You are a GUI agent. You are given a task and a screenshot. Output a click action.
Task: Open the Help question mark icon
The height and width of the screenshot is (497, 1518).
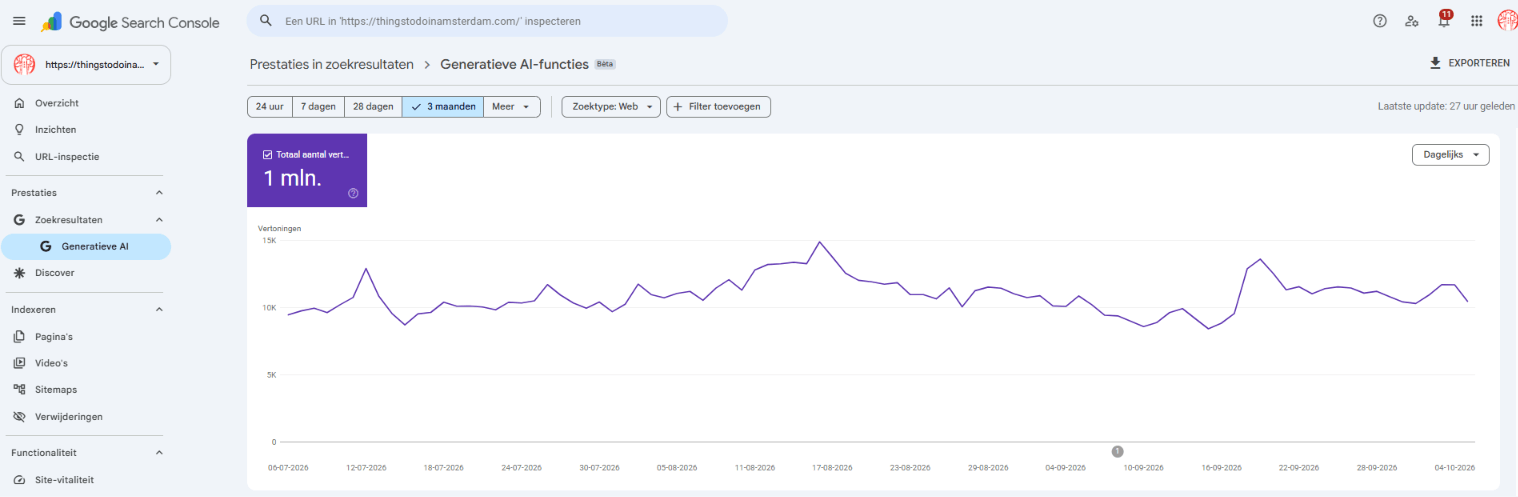pyautogui.click(x=1380, y=20)
